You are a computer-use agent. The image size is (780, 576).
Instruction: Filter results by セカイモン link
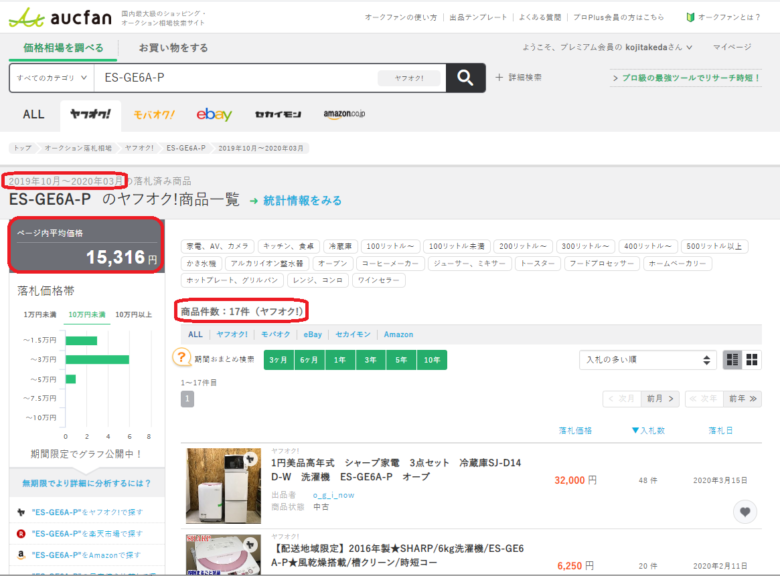point(353,334)
